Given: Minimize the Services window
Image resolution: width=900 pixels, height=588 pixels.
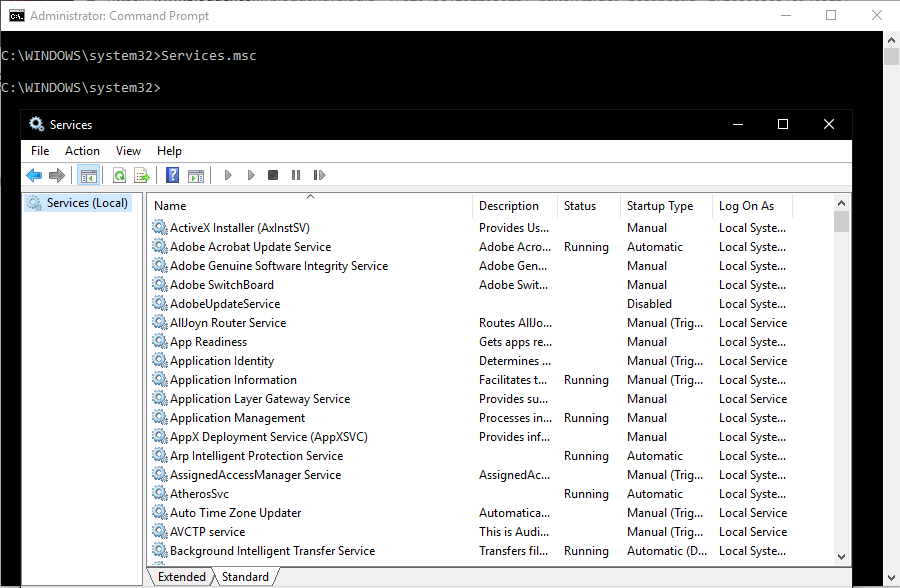Looking at the screenshot, I should (x=738, y=124).
